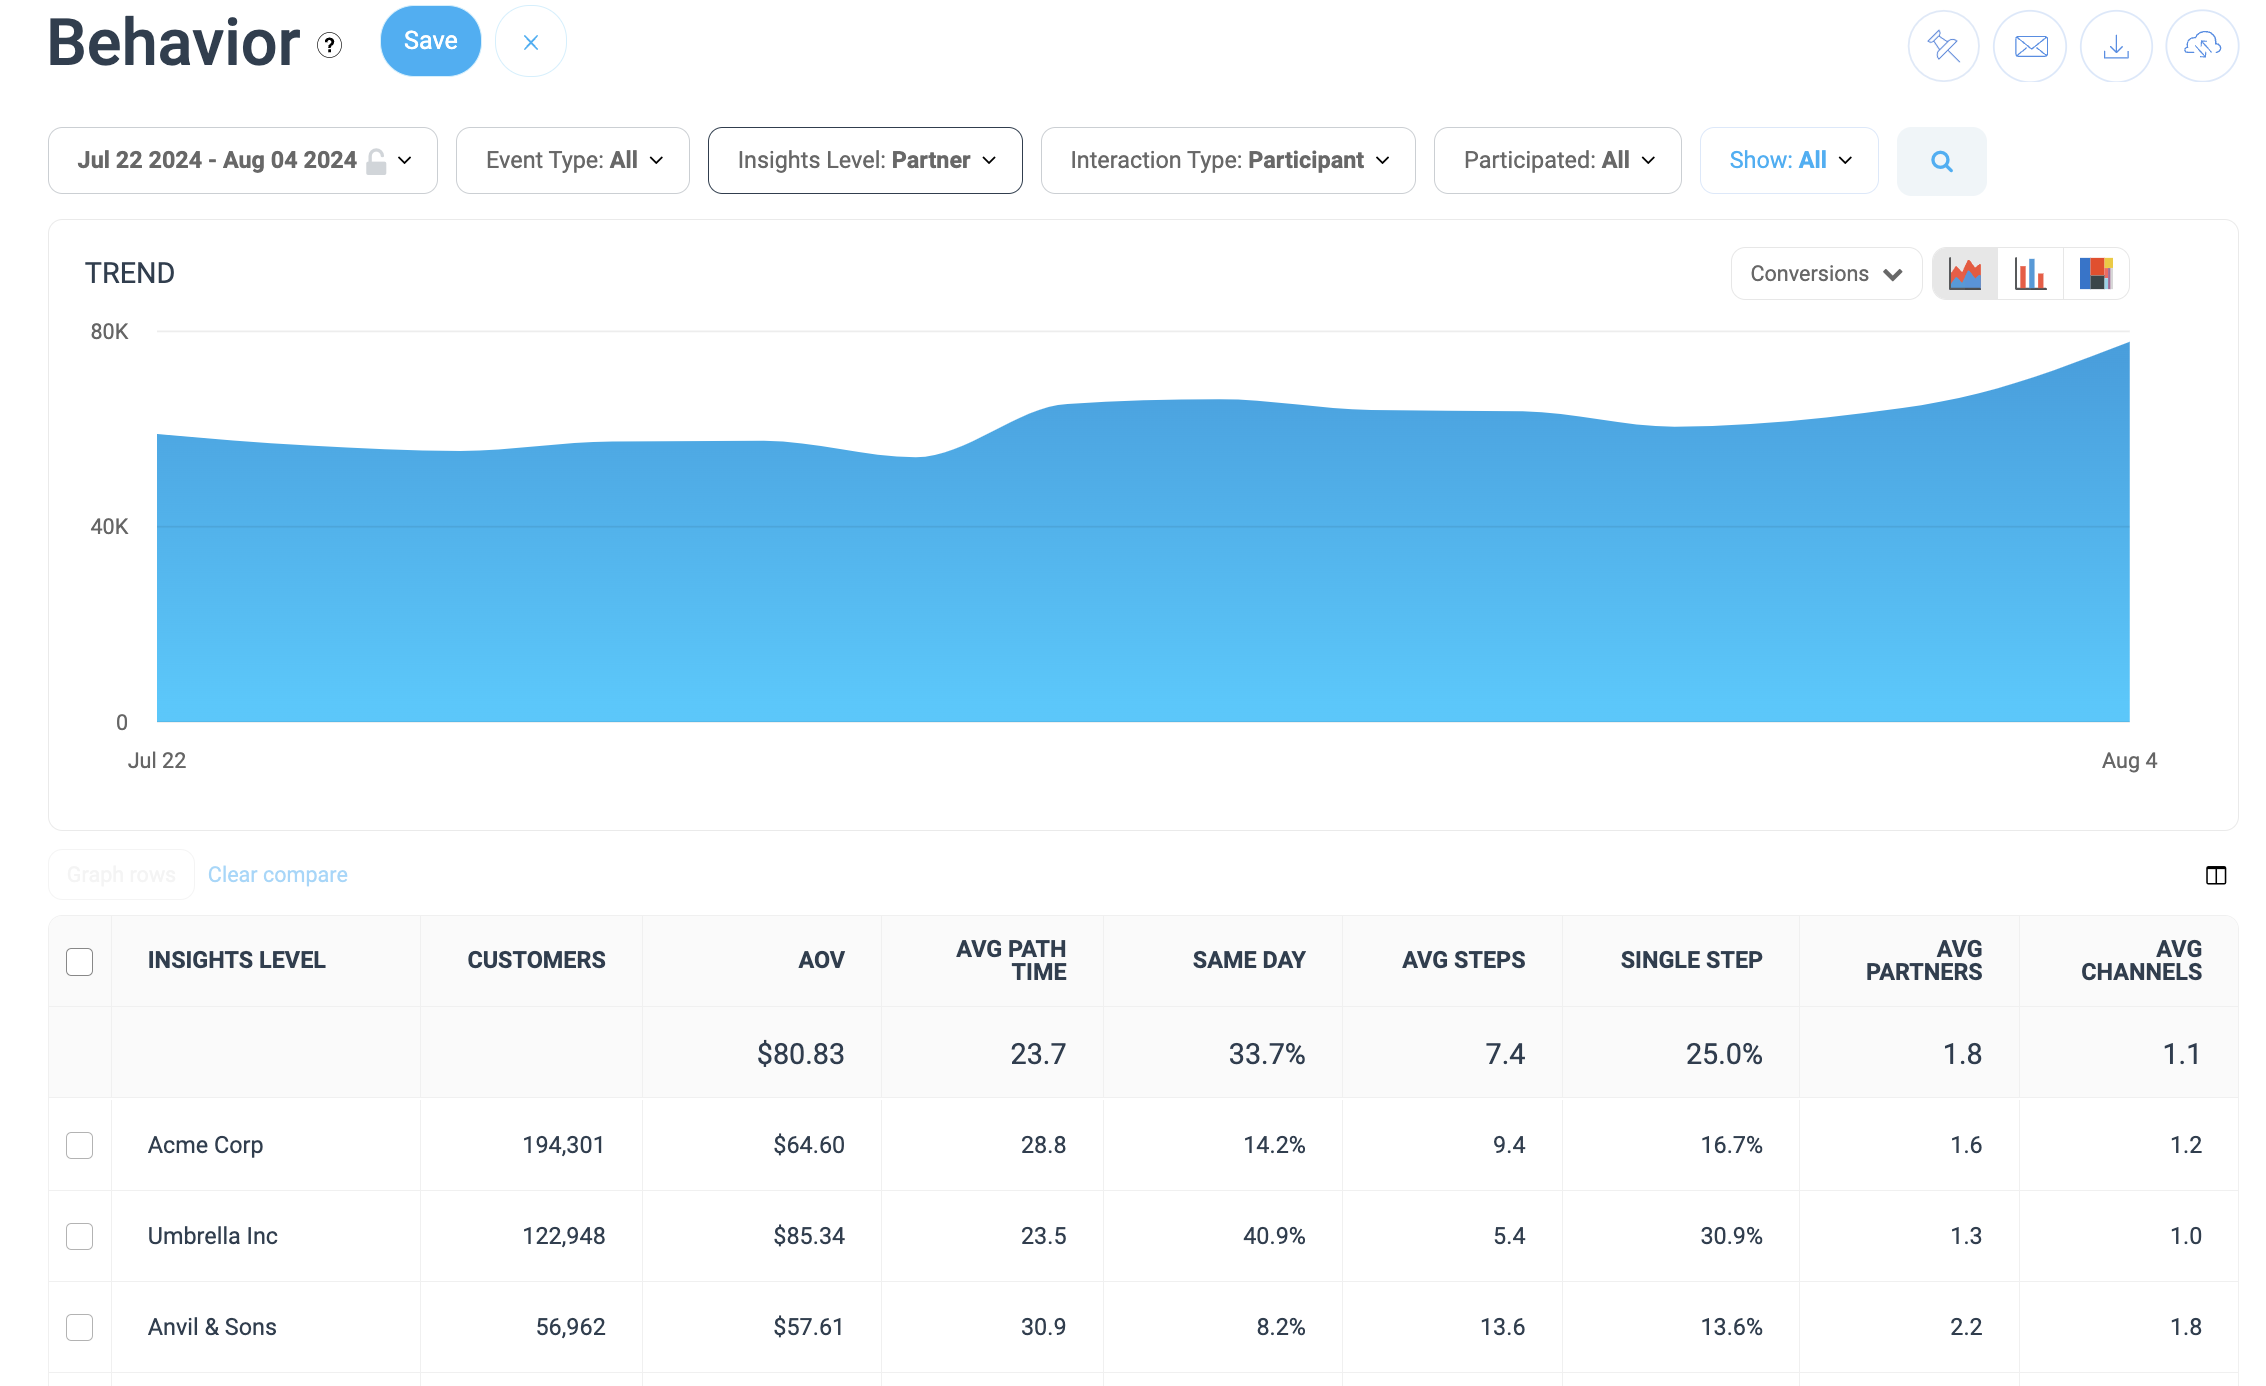Click the padlock icon in the date range
This screenshot has height=1386, width=2266.
[376, 161]
